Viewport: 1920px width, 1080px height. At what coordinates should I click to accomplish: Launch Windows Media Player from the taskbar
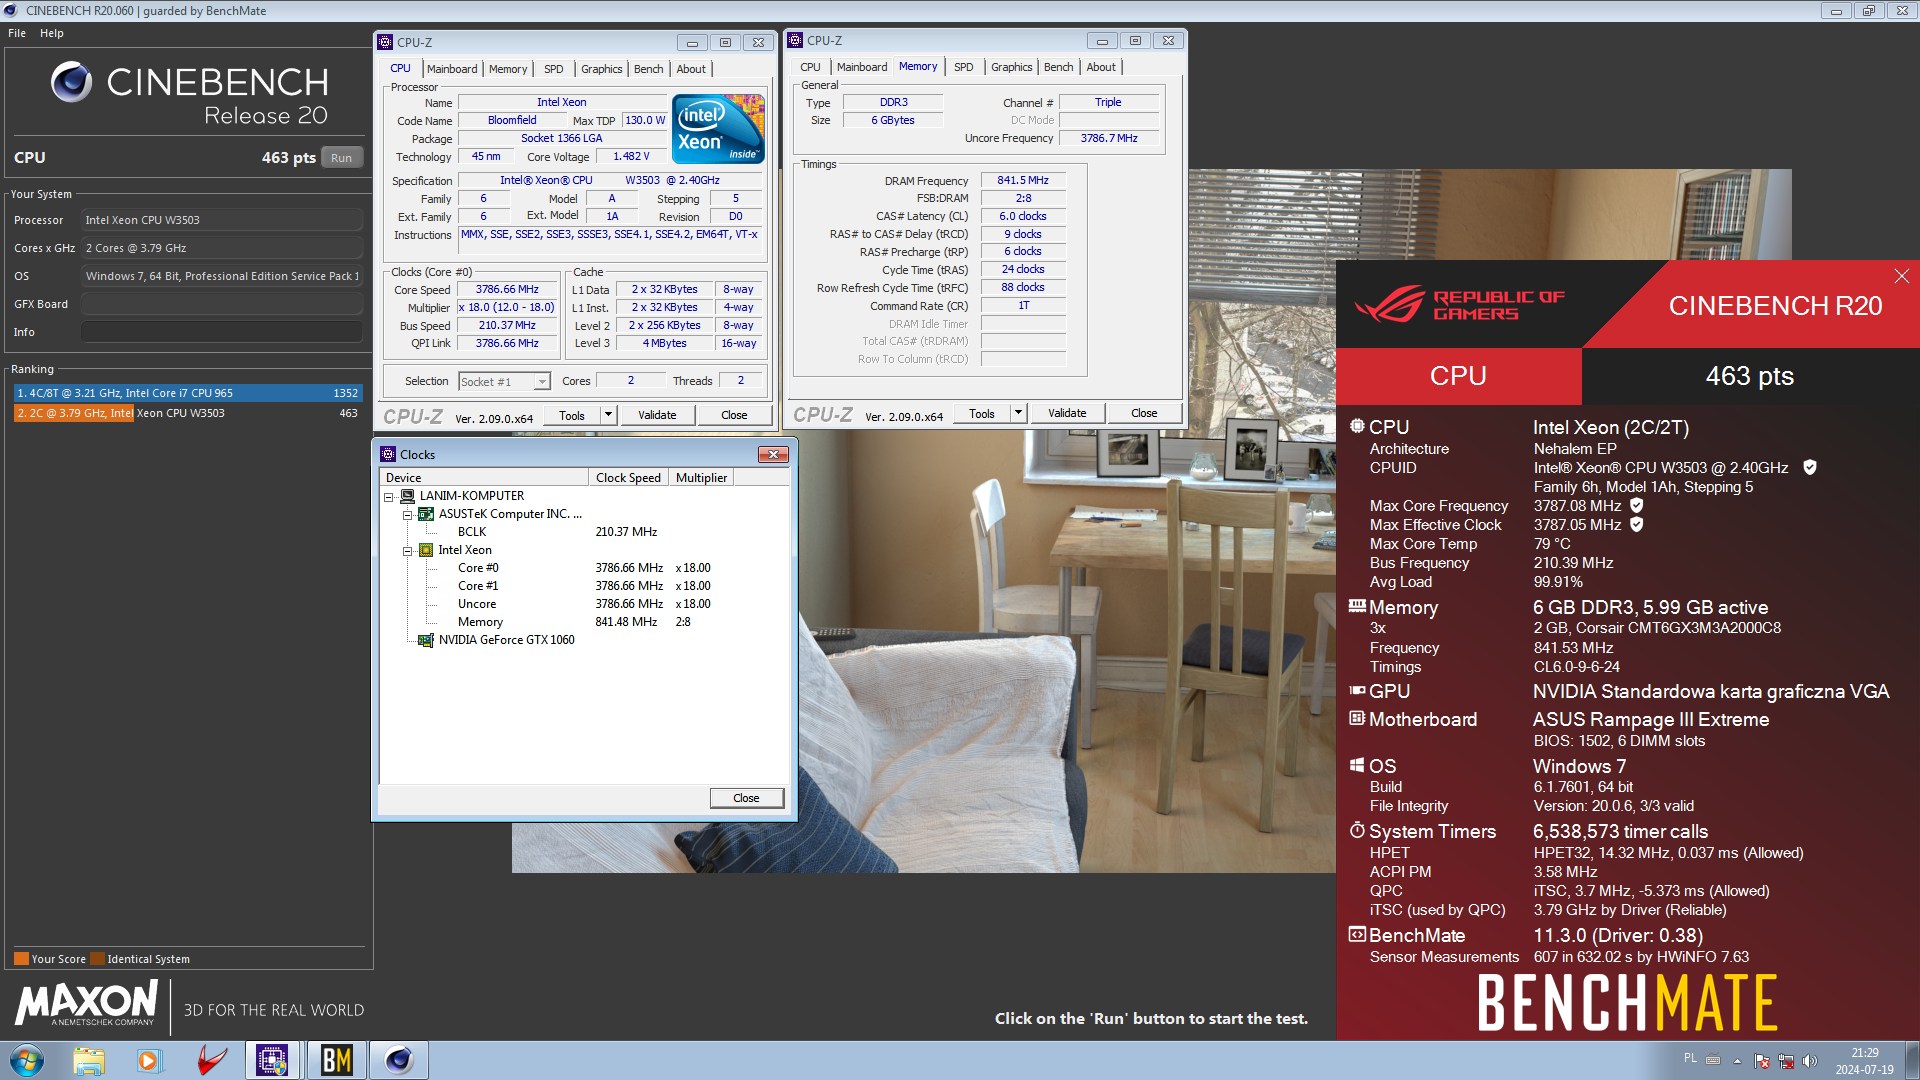tap(149, 1060)
